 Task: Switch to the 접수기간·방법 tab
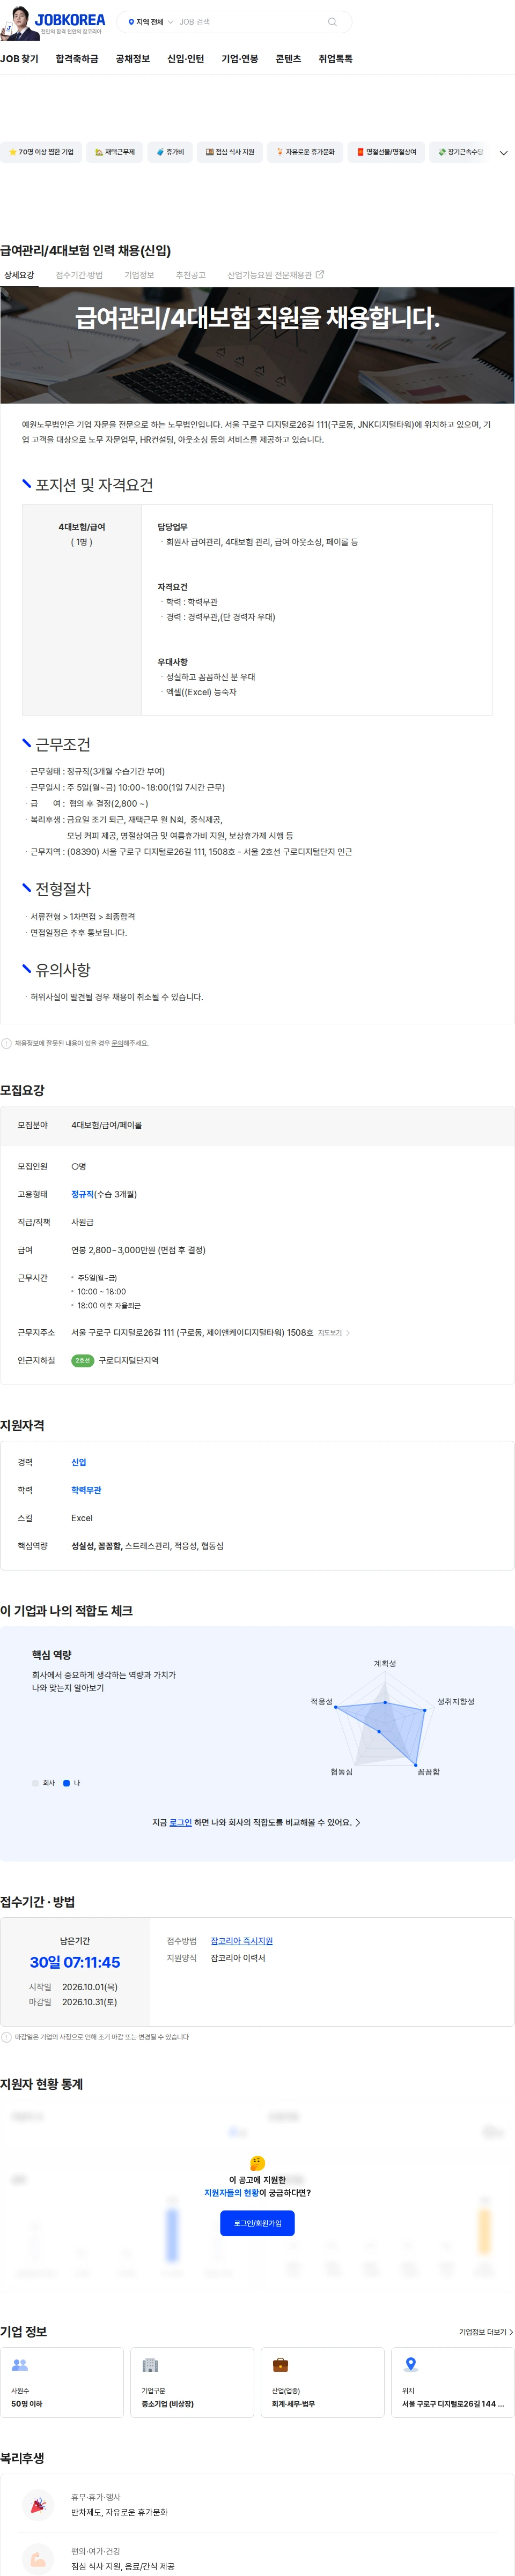pyautogui.click(x=79, y=275)
